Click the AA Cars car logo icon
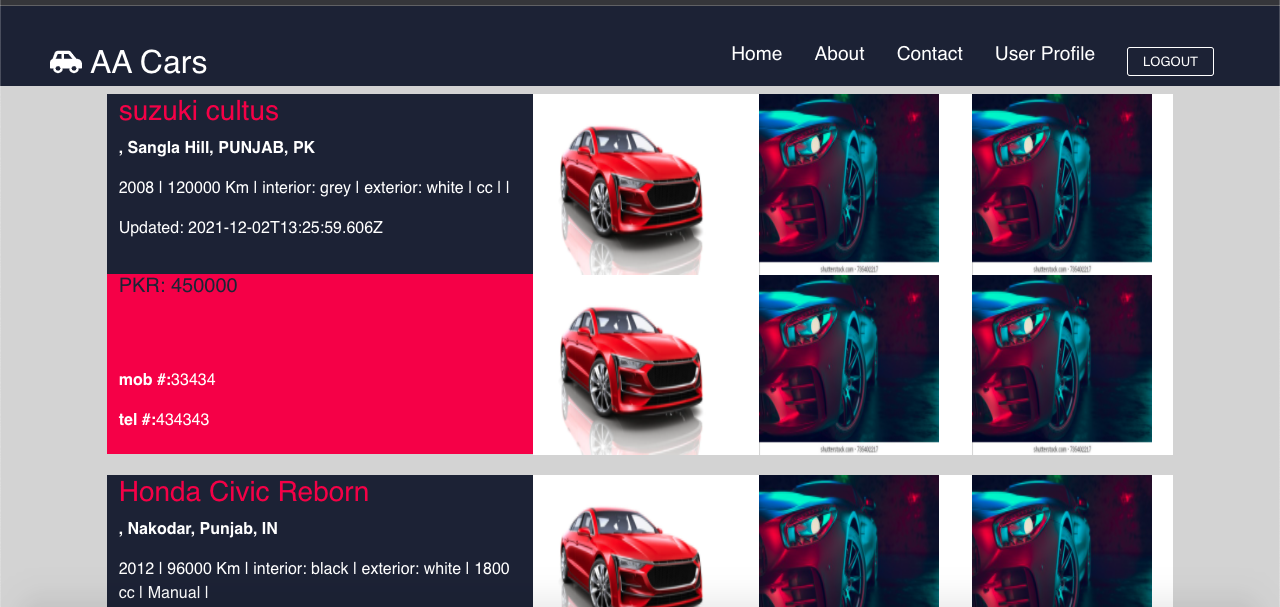The height and width of the screenshot is (607, 1280). pyautogui.click(x=66, y=62)
